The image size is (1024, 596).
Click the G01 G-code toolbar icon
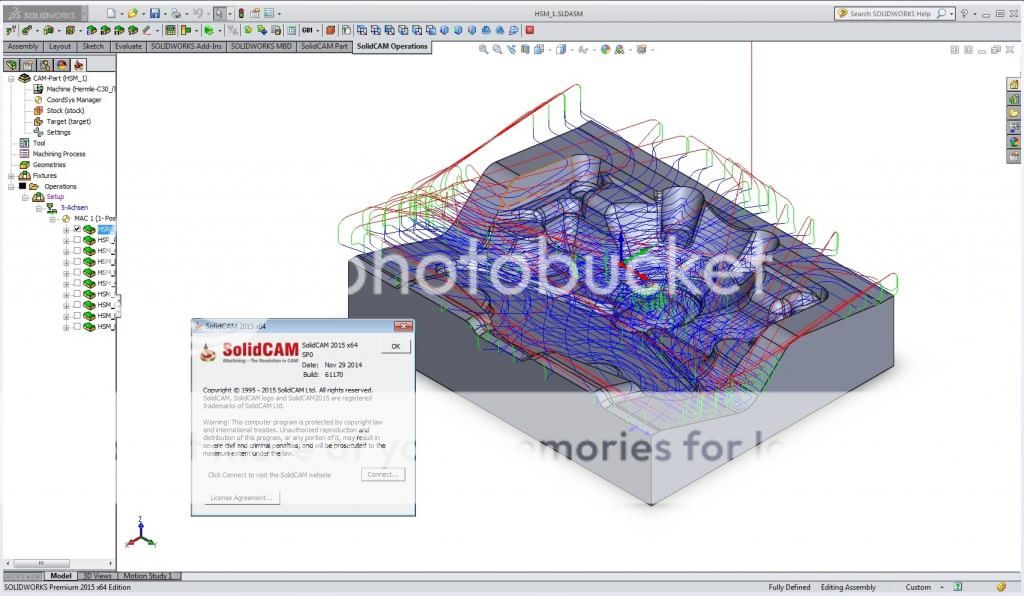306,30
